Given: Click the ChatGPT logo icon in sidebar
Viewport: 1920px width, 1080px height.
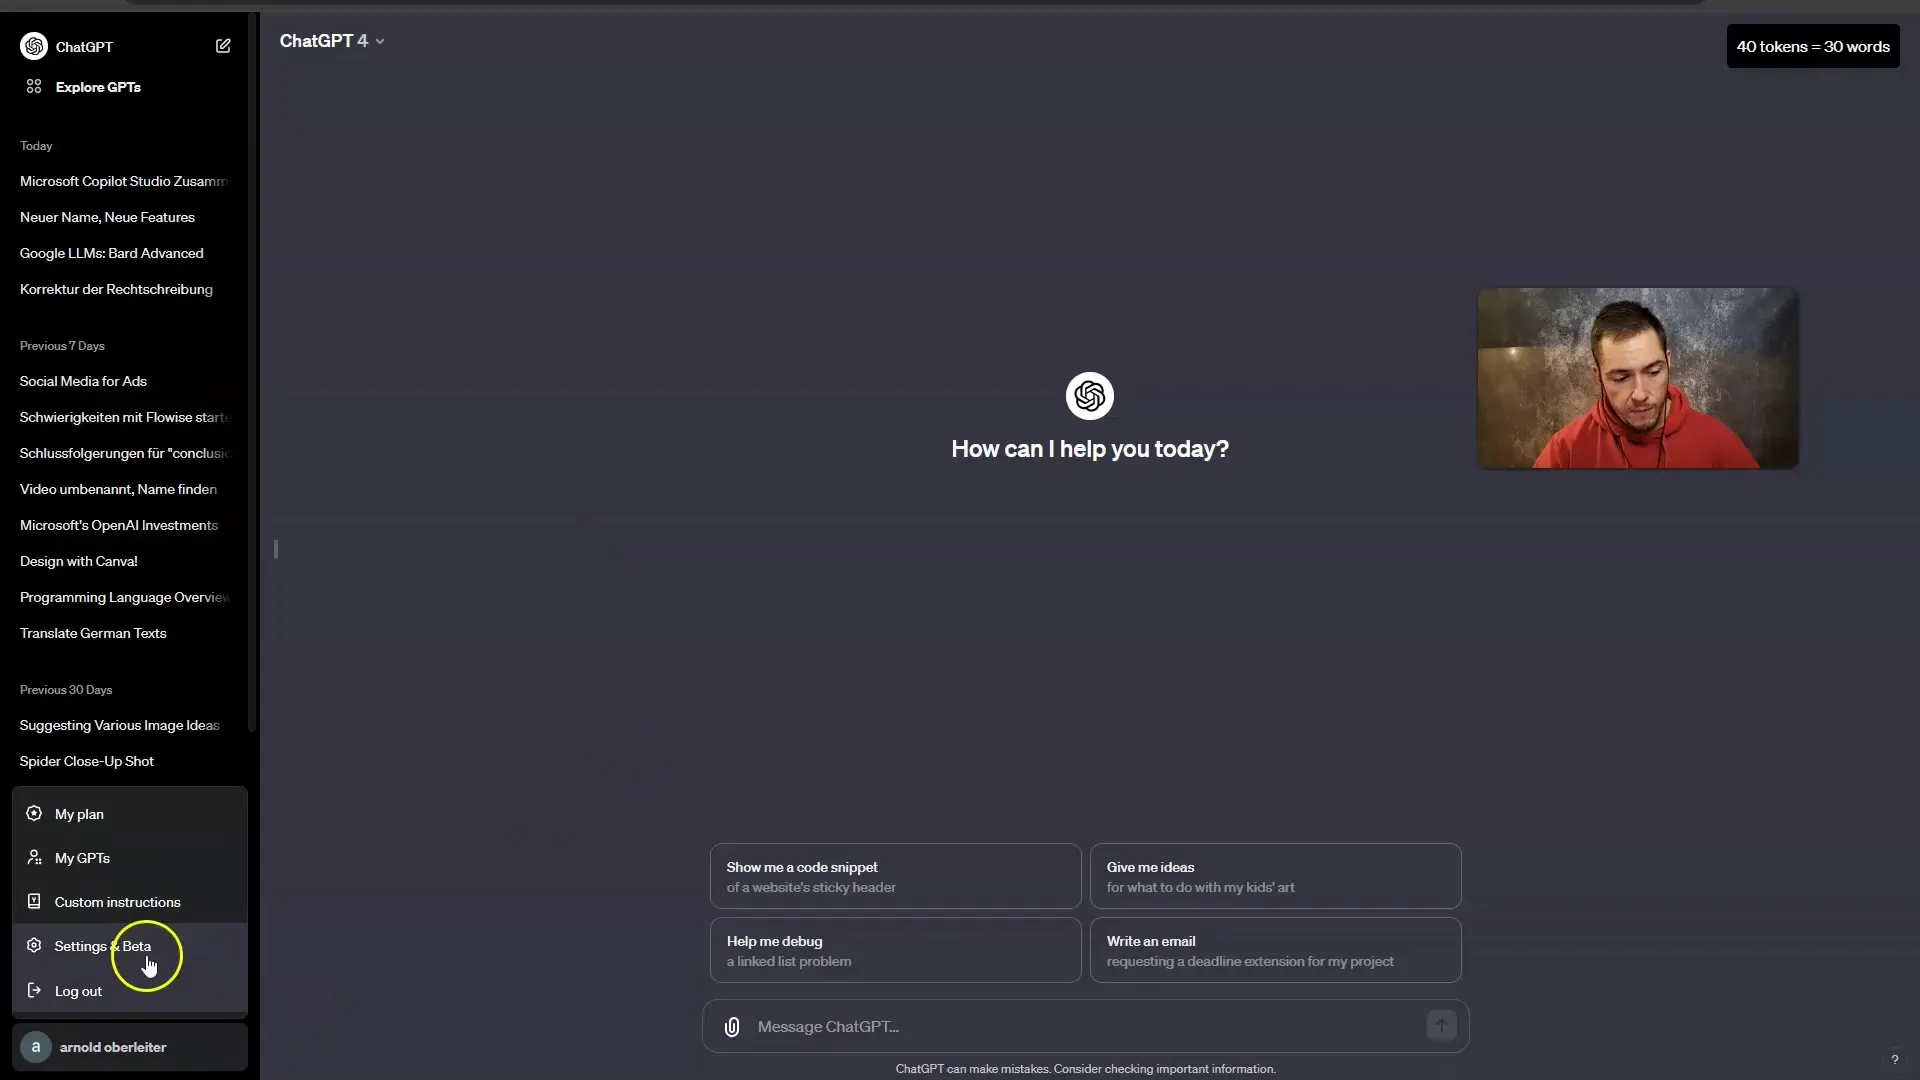Looking at the screenshot, I should [33, 45].
